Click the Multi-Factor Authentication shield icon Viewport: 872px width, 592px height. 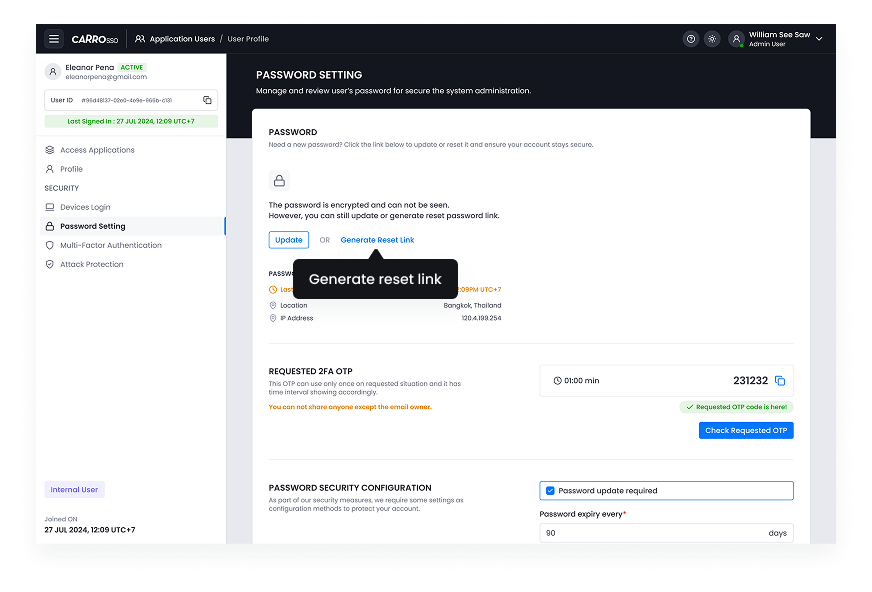(50, 245)
